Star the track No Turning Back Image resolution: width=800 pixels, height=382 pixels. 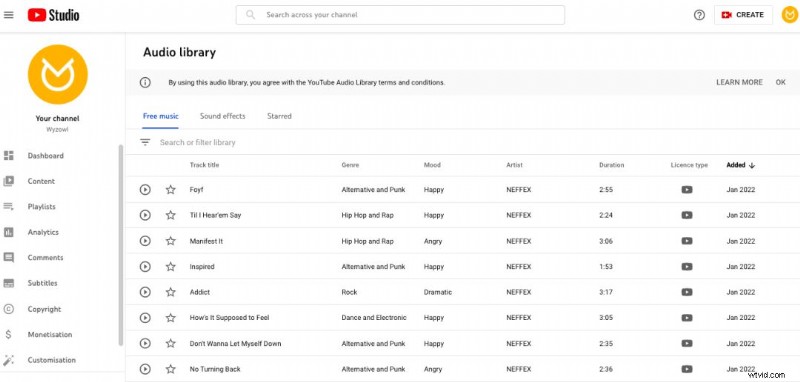[170, 369]
